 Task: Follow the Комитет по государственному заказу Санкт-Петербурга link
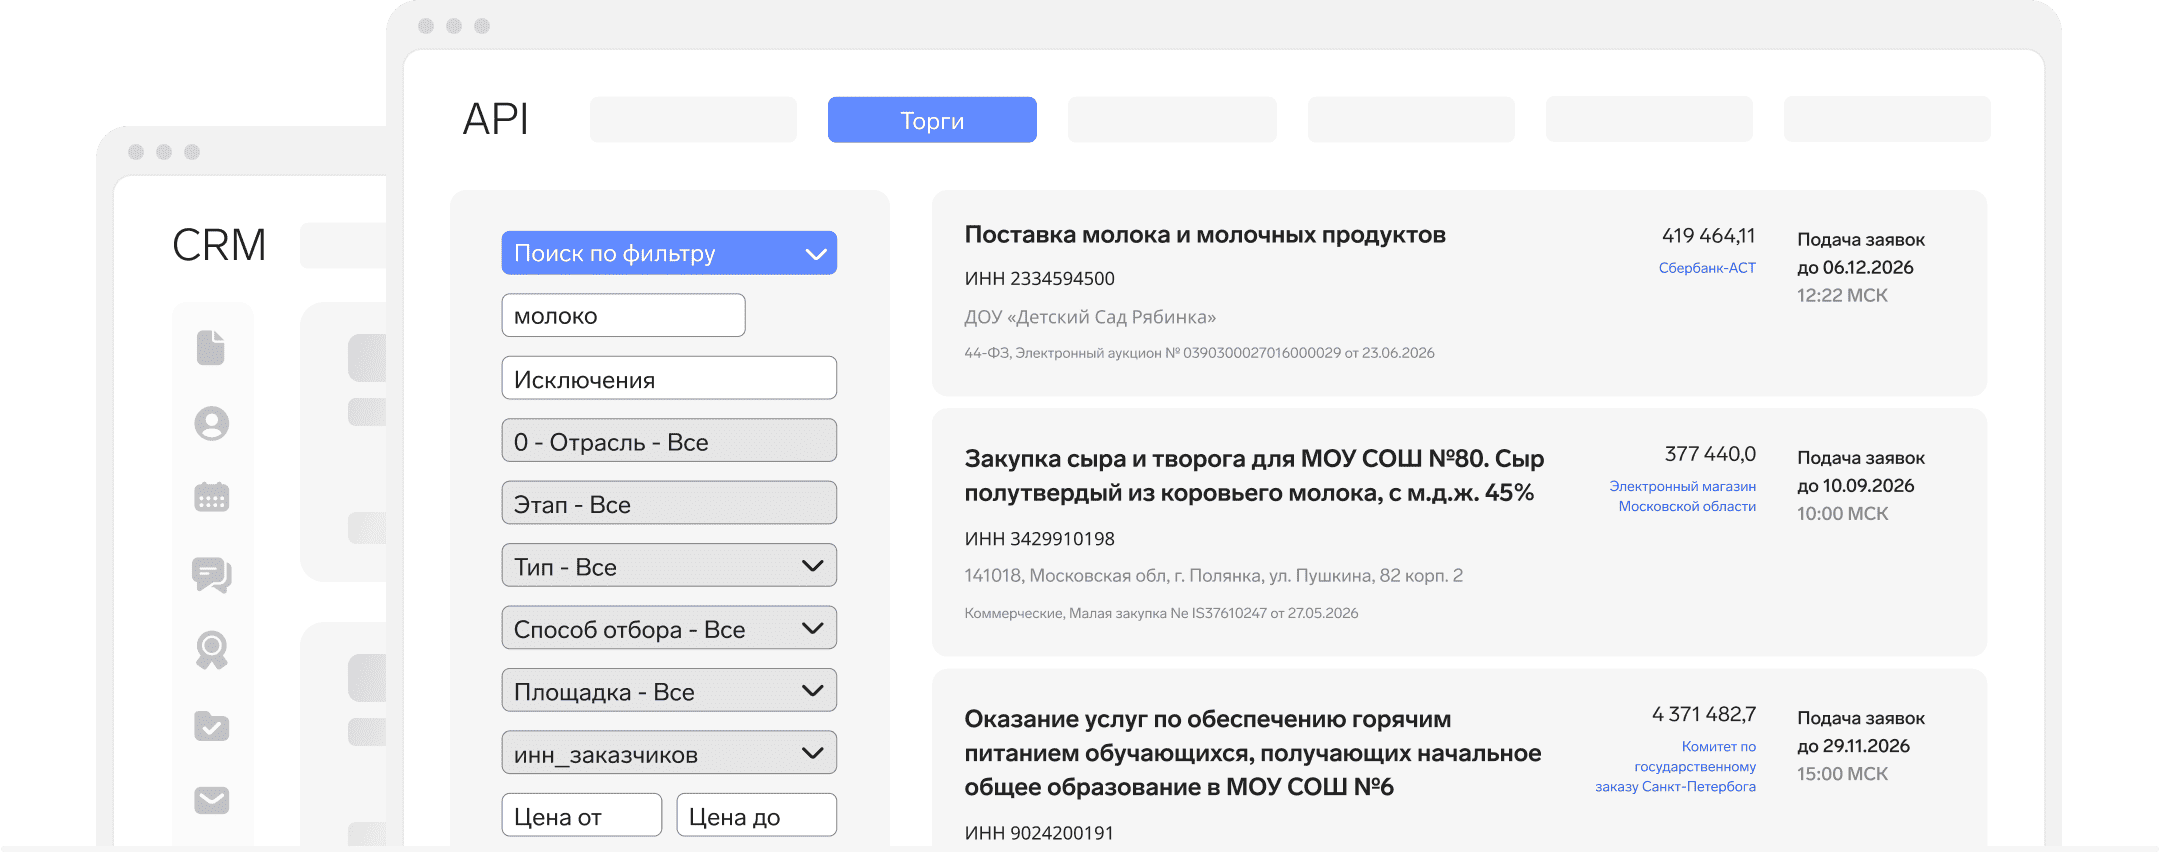1676,766
